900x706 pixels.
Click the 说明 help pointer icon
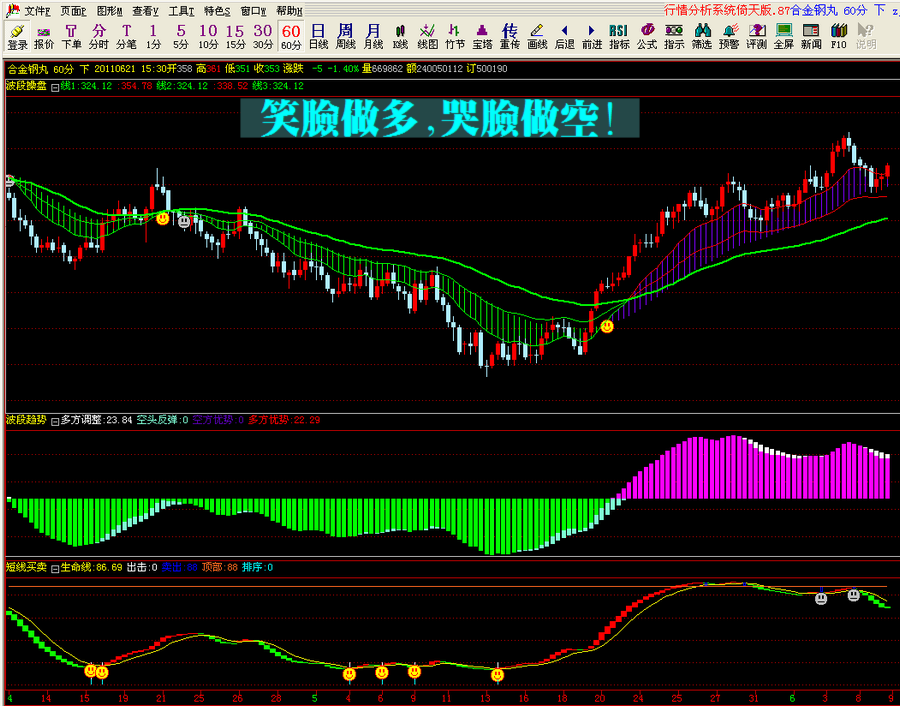click(866, 37)
